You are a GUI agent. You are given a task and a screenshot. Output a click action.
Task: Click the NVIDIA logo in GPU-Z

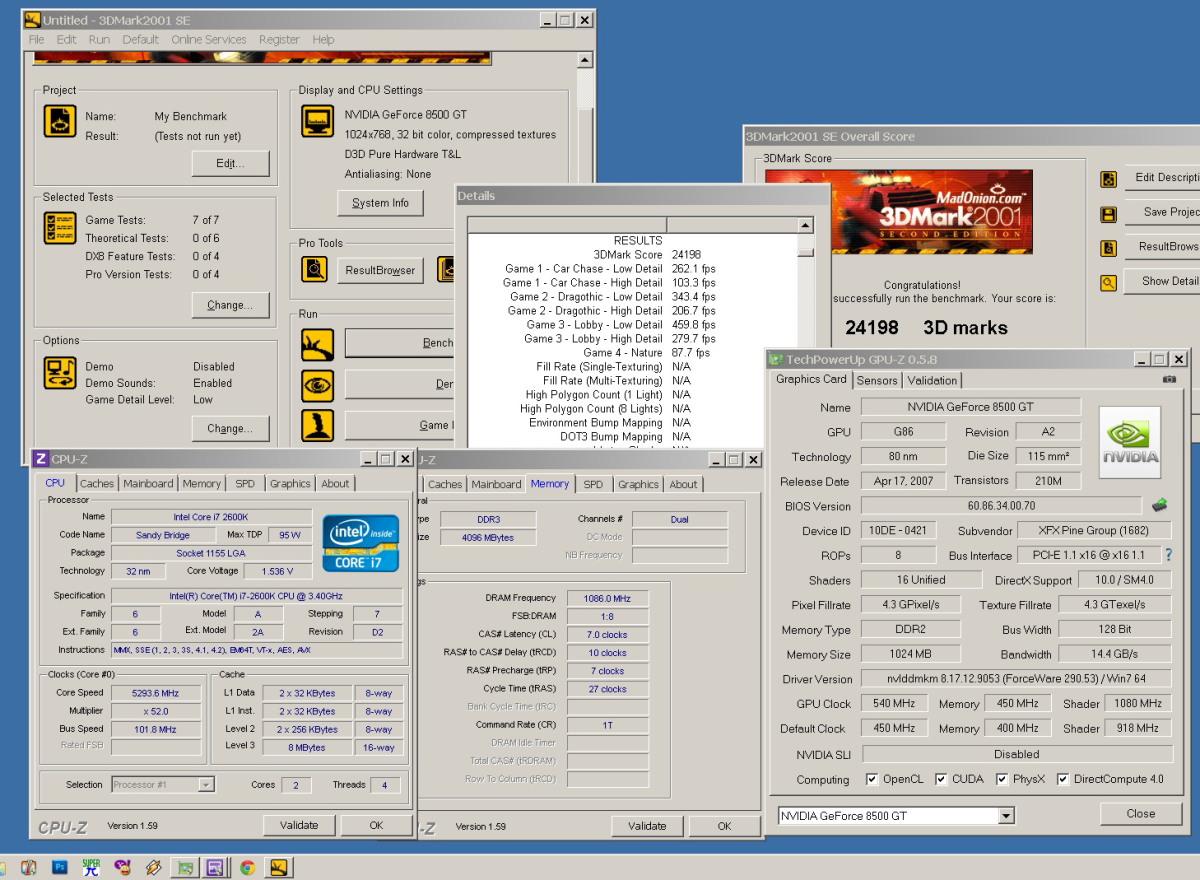coord(1130,441)
